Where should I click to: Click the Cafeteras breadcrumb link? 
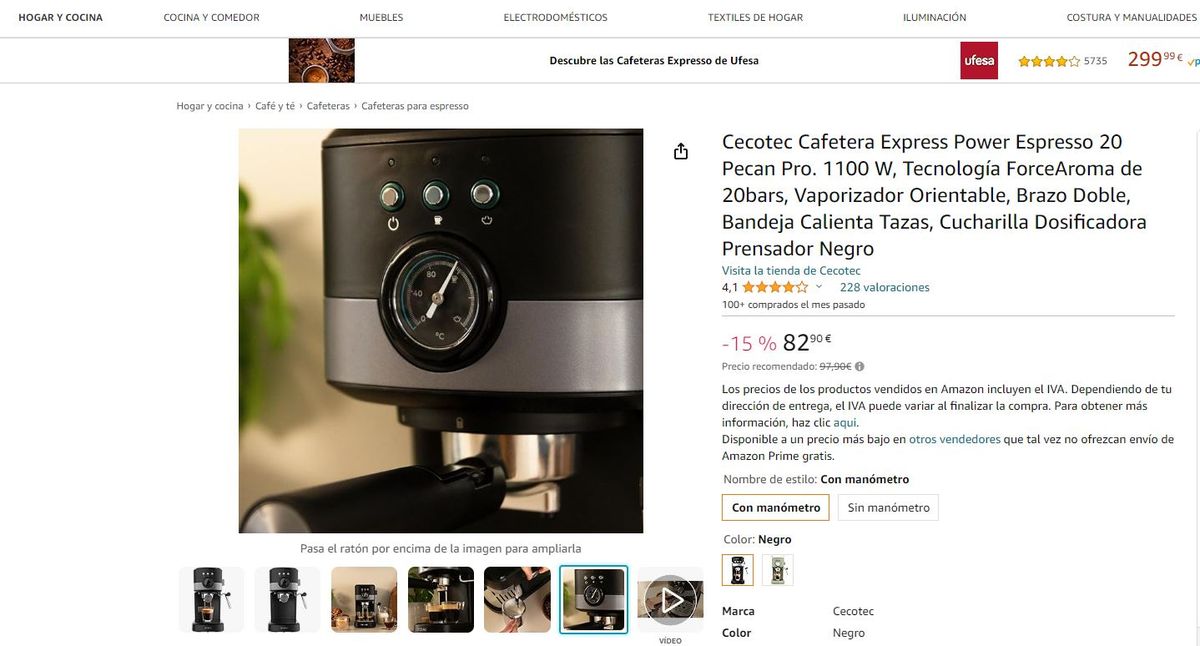pyautogui.click(x=328, y=106)
